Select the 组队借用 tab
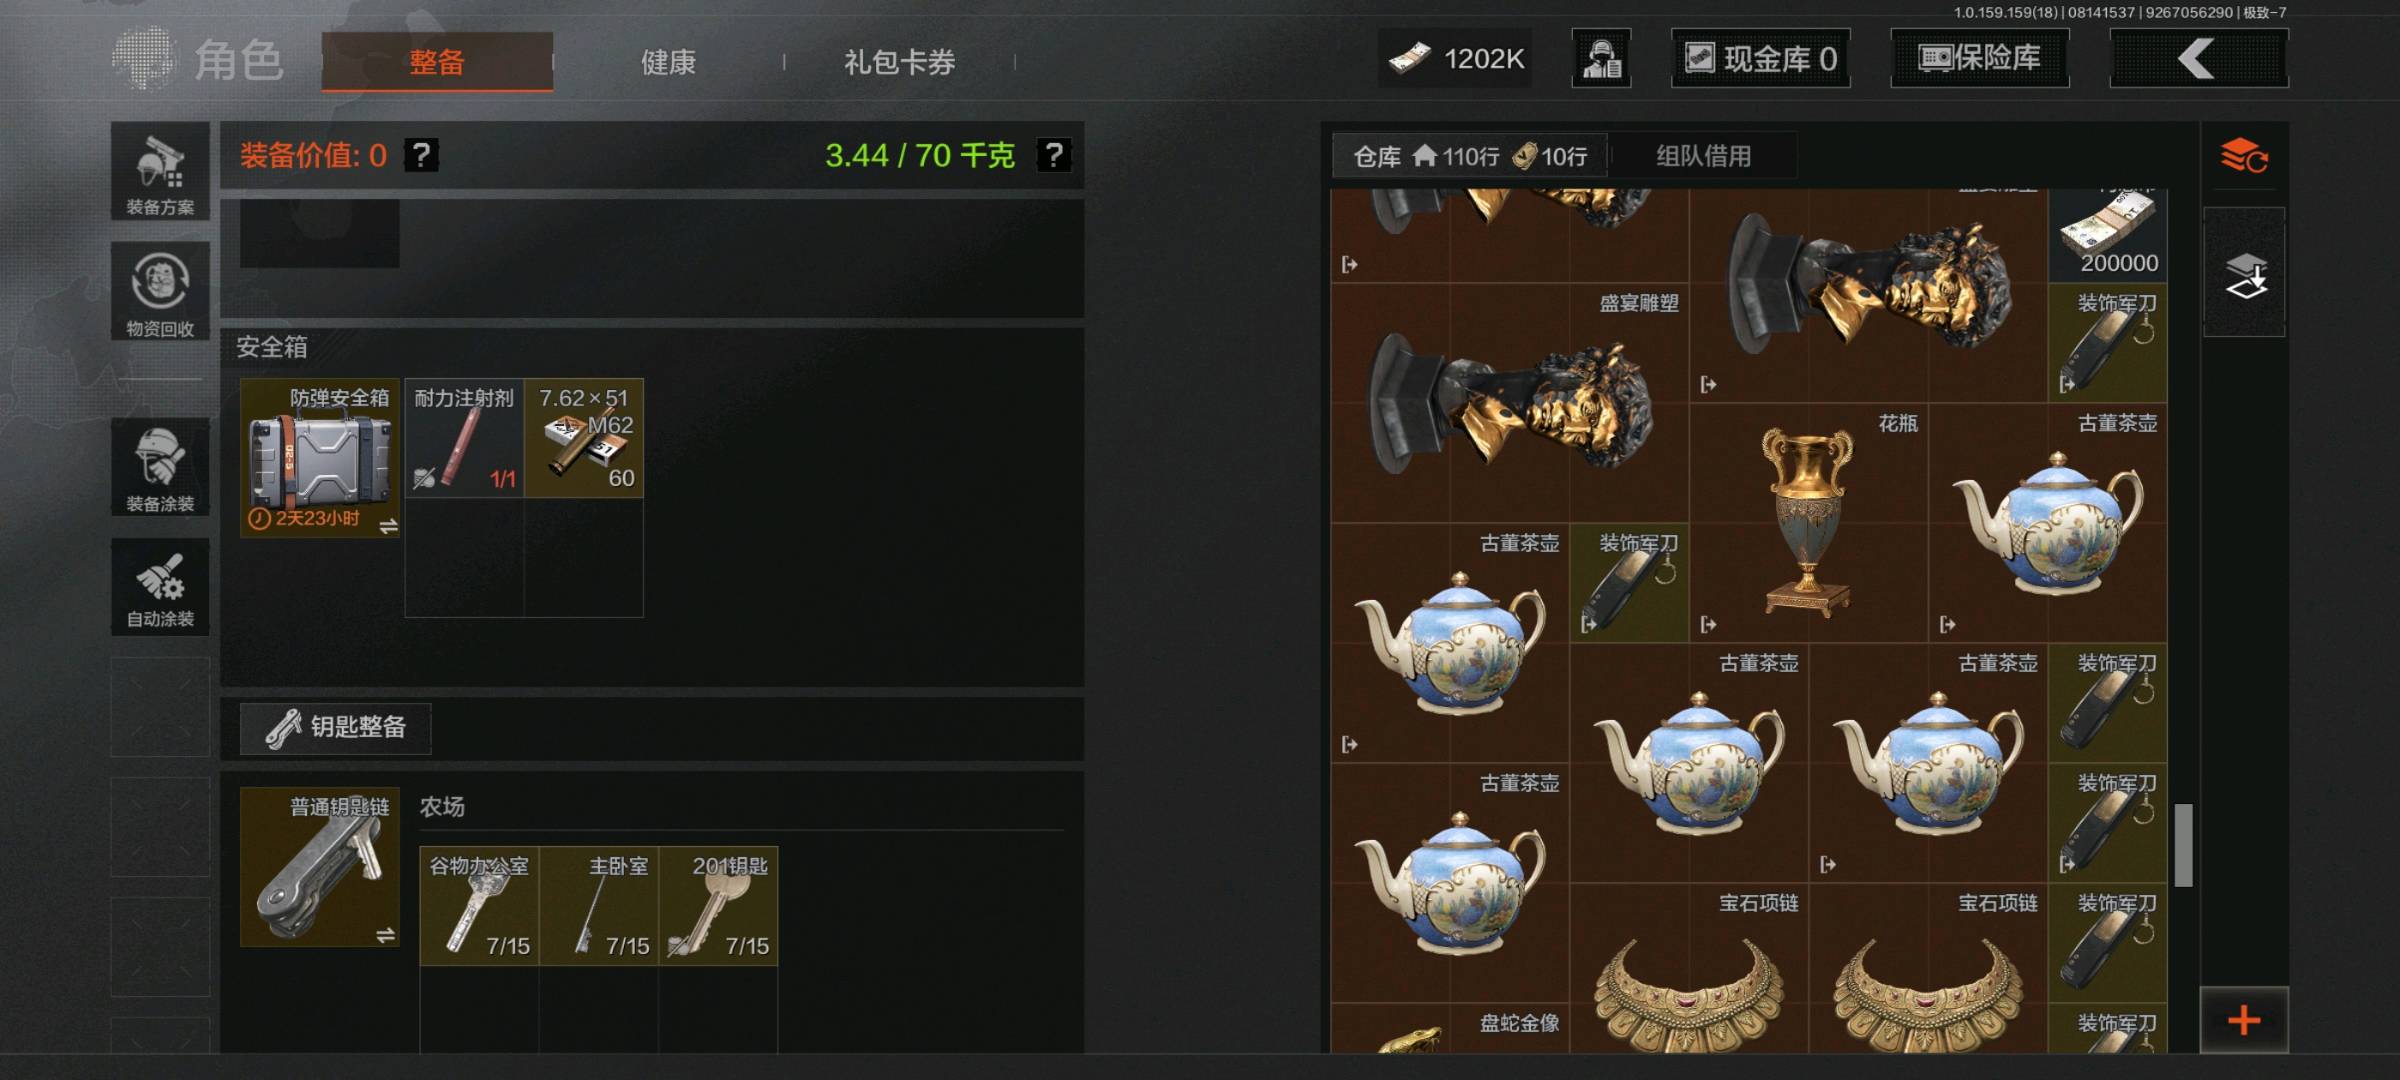Image resolution: width=2400 pixels, height=1080 pixels. [x=1703, y=156]
